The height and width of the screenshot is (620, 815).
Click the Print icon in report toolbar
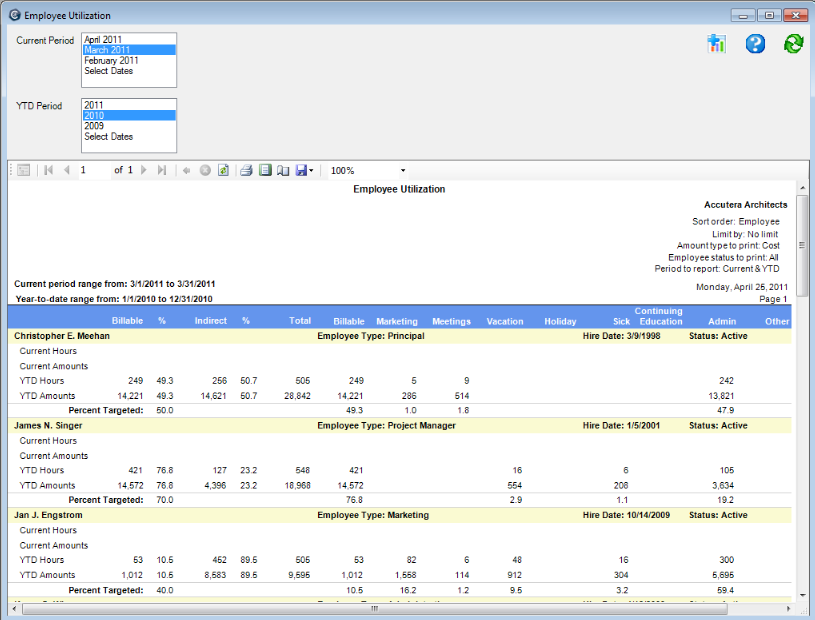point(246,170)
